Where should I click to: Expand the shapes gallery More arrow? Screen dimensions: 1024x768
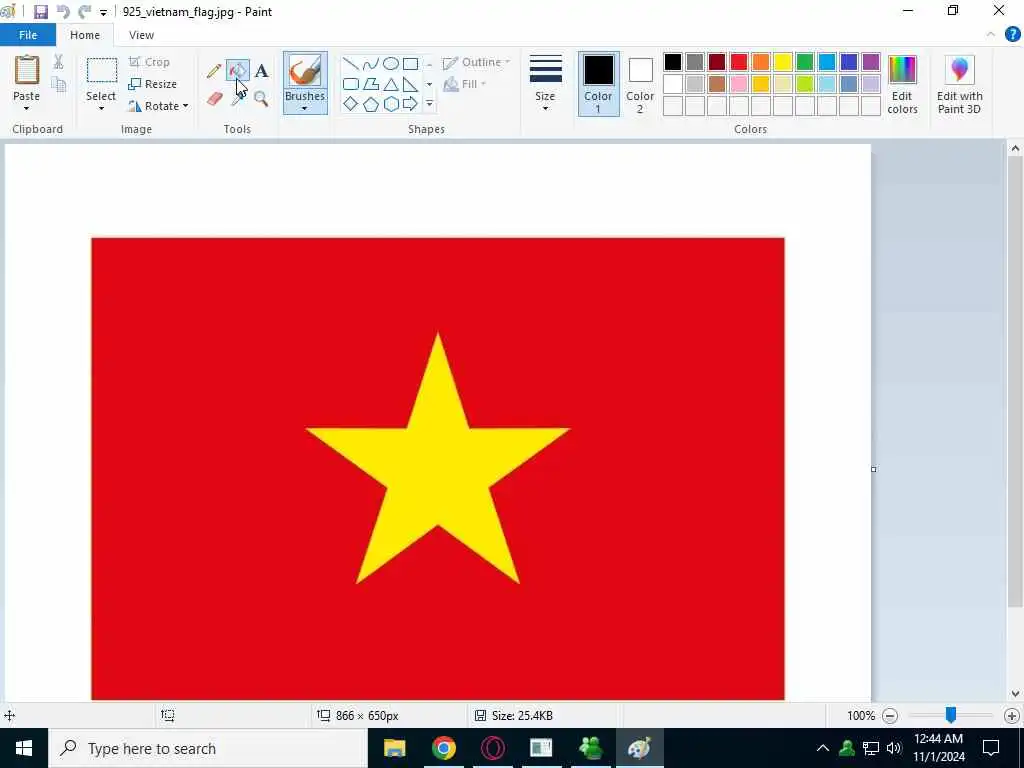click(x=429, y=104)
